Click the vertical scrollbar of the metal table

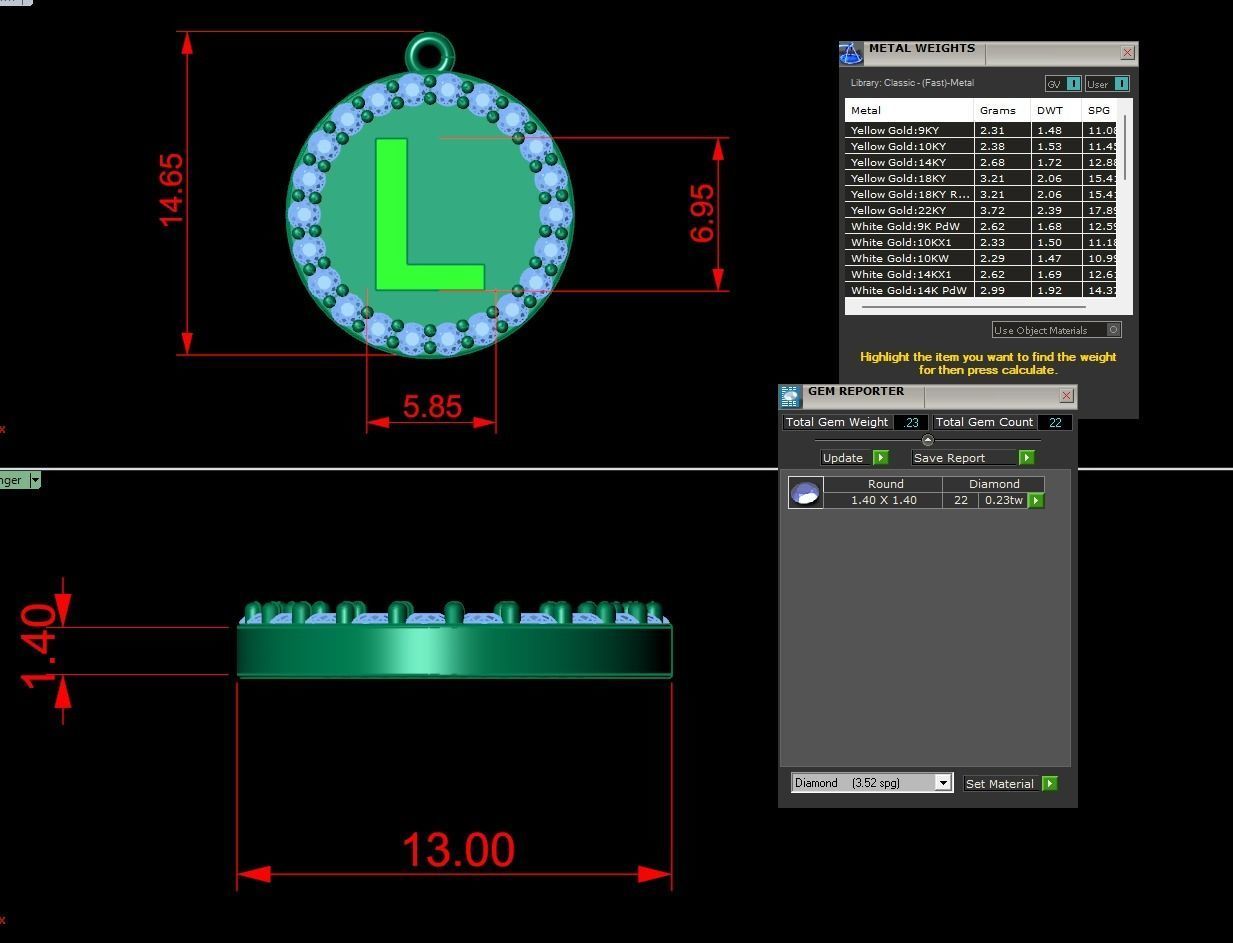(1126, 148)
